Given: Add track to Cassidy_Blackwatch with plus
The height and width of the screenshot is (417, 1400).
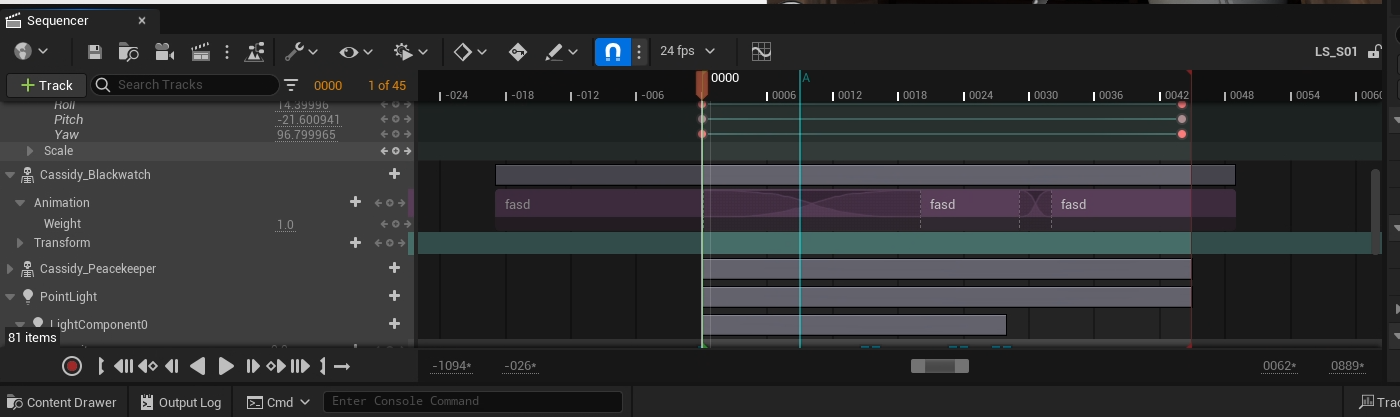Looking at the screenshot, I should [394, 175].
